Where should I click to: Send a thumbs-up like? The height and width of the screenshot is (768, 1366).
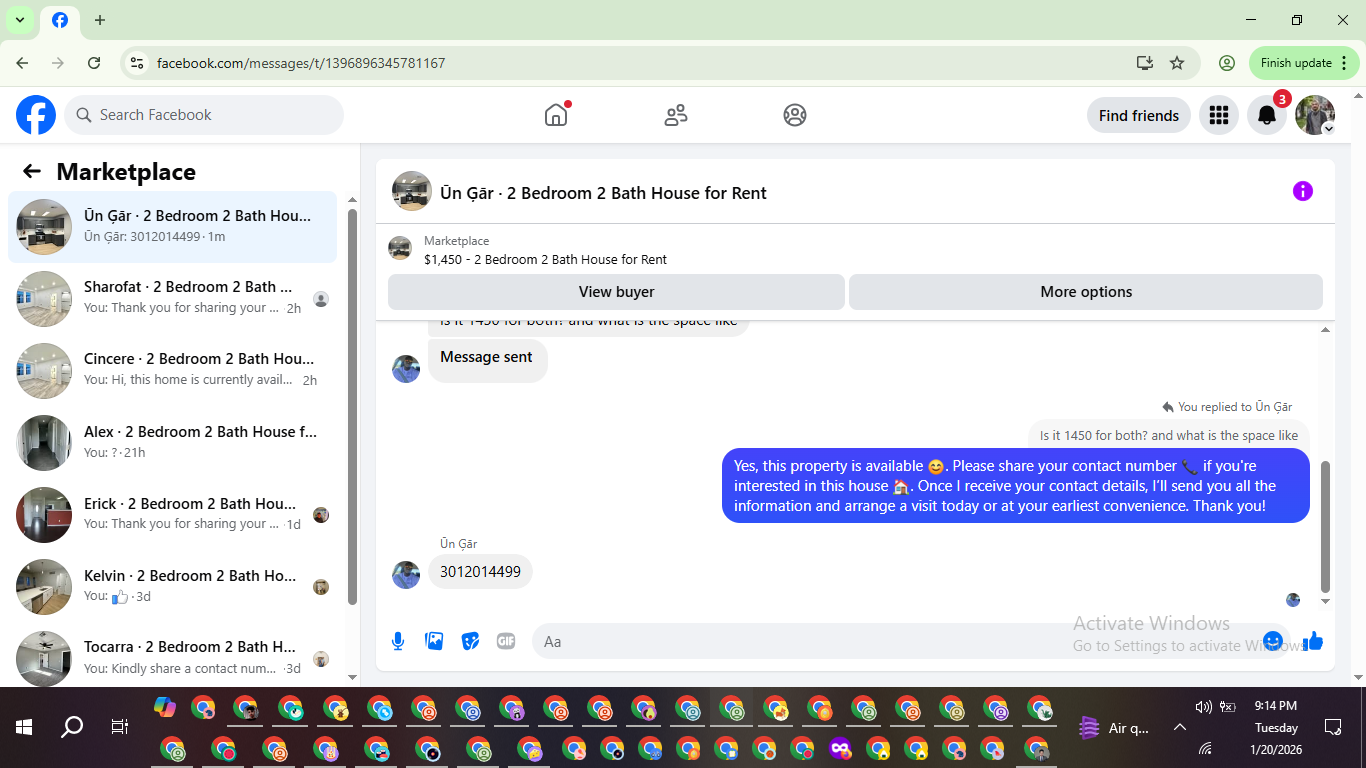coord(1313,641)
